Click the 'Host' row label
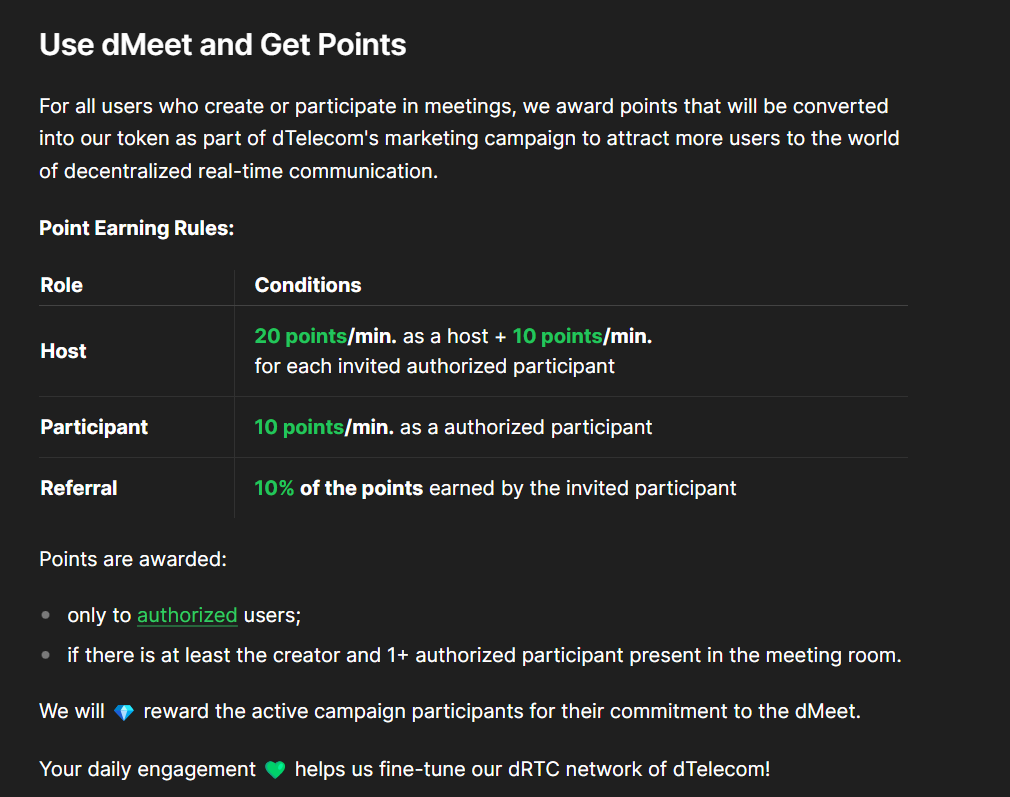The width and height of the screenshot is (1010, 797). (63, 351)
